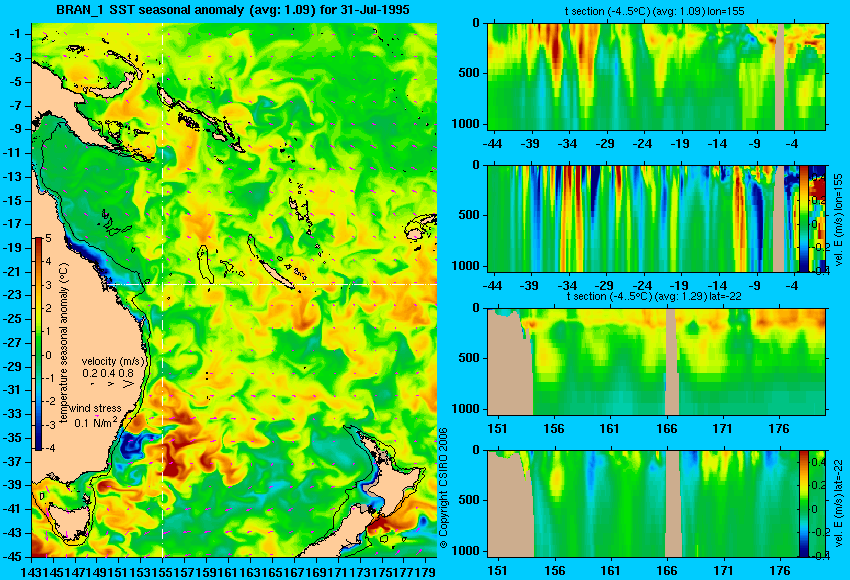Click '166' on the lat=-22 temperature section axis
The height and width of the screenshot is (580, 850).
point(666,429)
